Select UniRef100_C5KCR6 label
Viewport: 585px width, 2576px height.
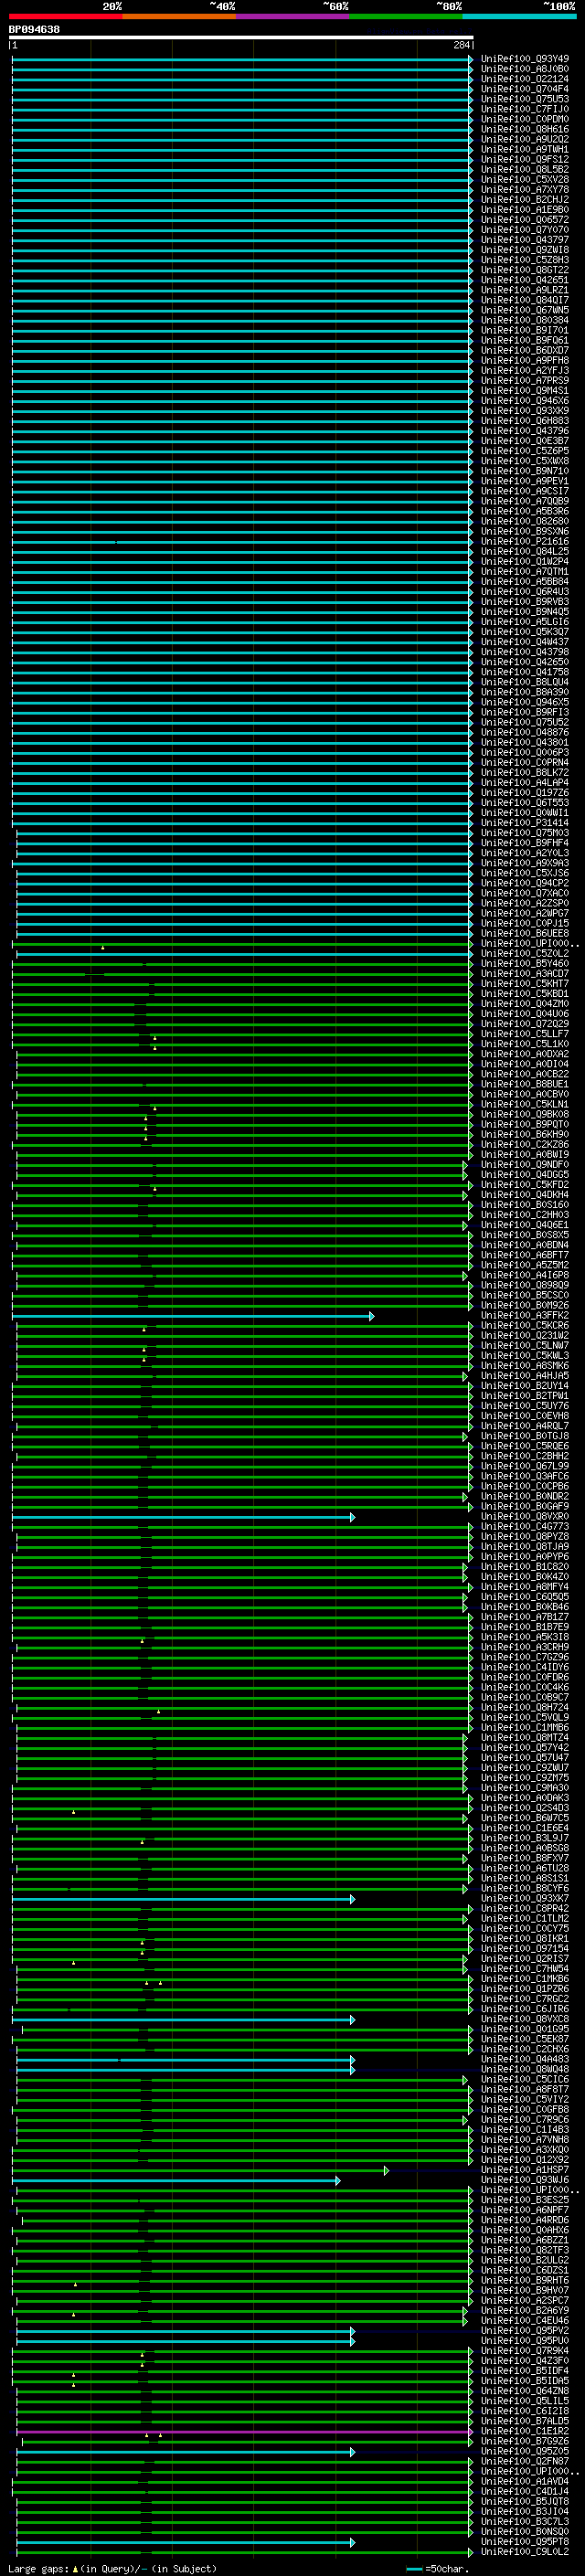click(x=525, y=1327)
